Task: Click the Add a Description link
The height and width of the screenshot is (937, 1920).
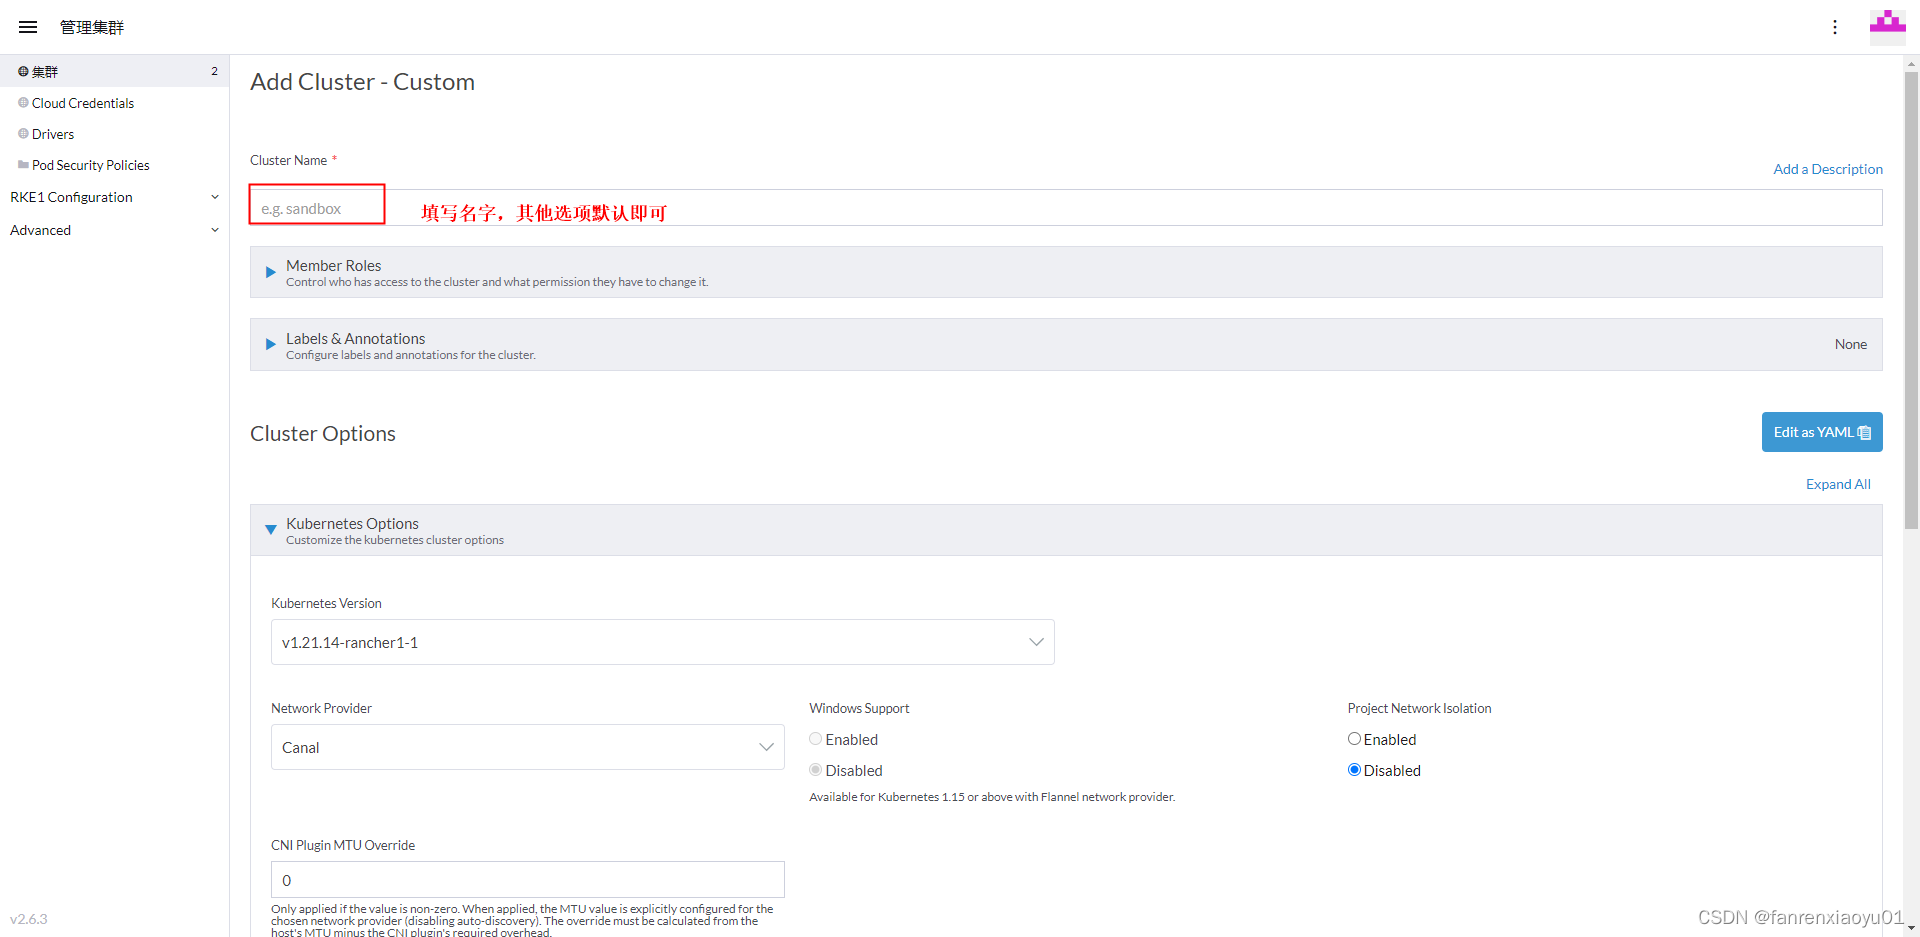Action: pyautogui.click(x=1828, y=169)
